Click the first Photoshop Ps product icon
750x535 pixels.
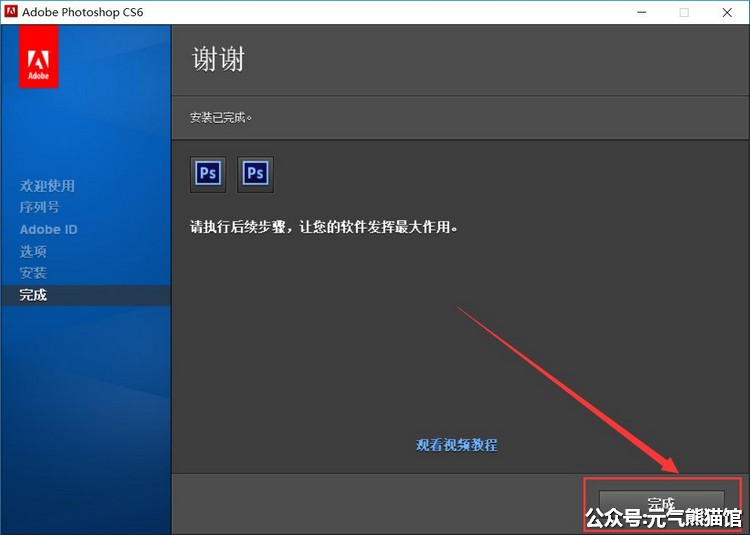(x=208, y=174)
